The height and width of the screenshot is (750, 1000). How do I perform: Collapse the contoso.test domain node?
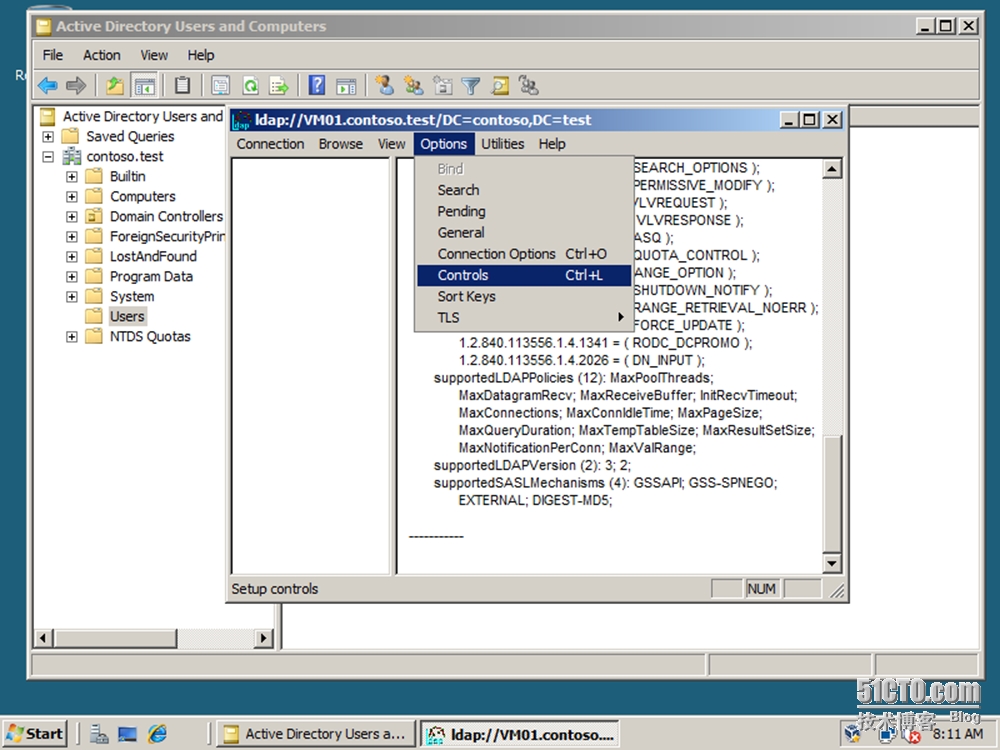click(x=48, y=156)
